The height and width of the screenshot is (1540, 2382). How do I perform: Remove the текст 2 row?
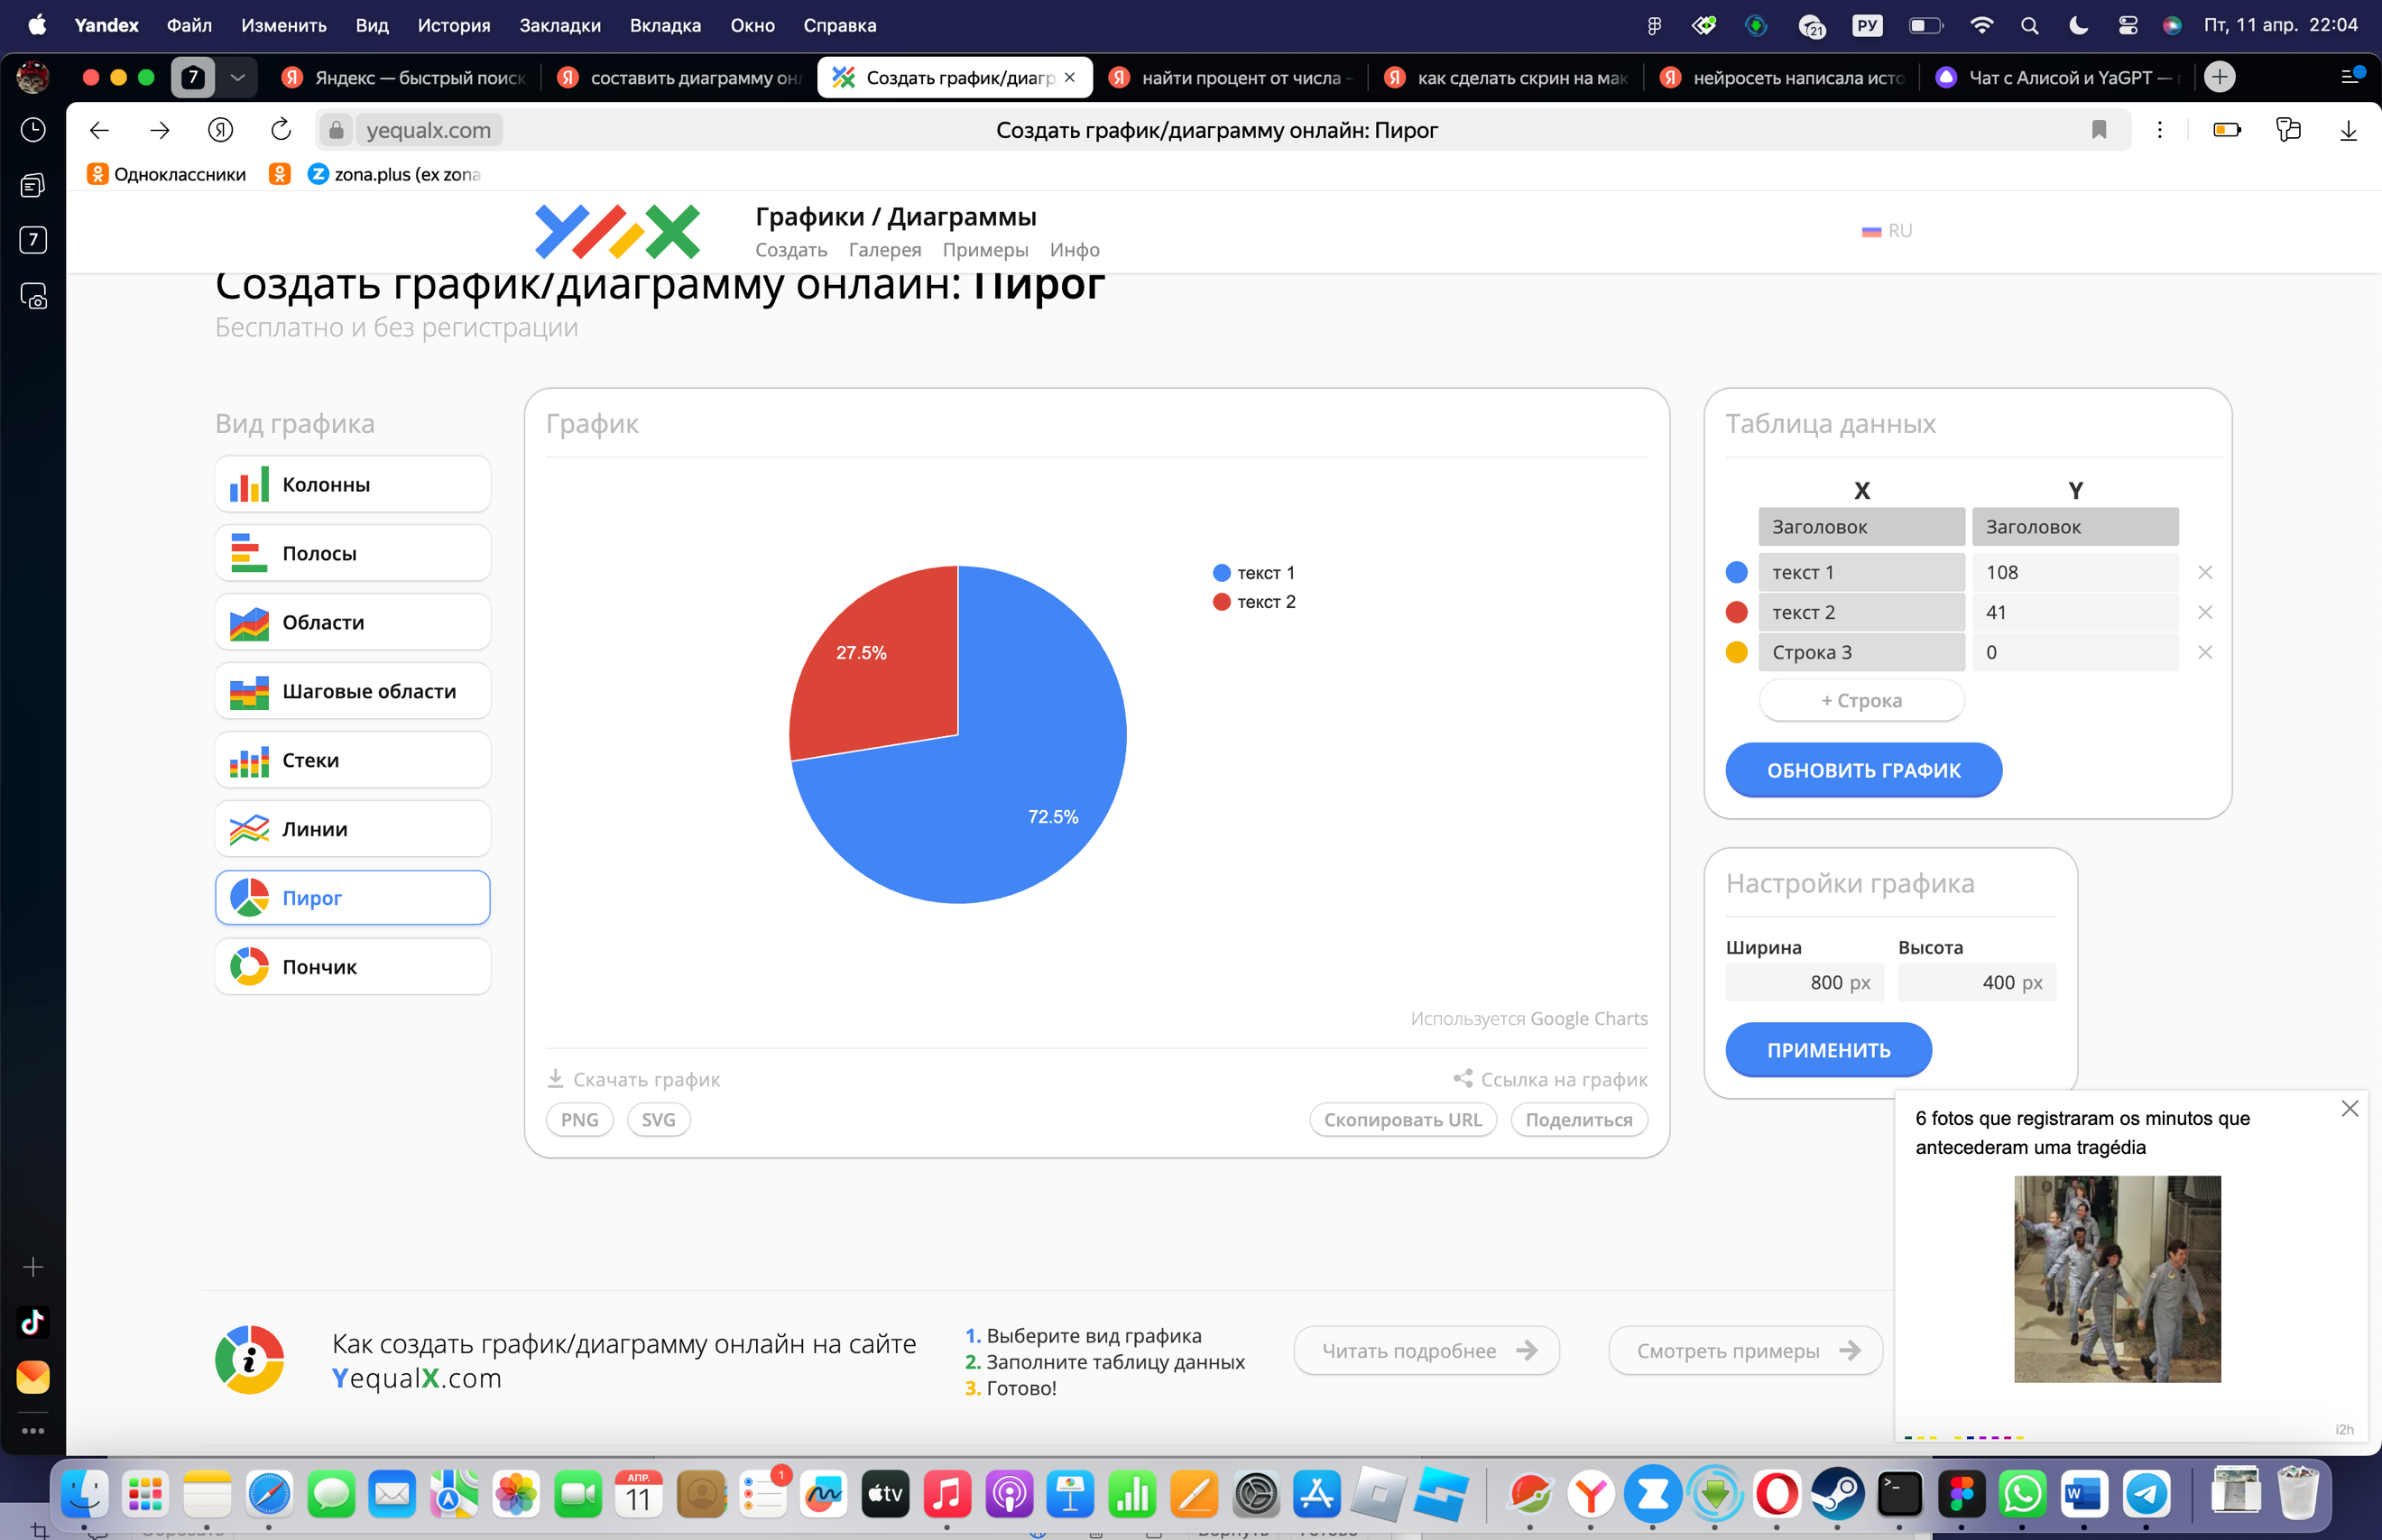tap(2205, 612)
